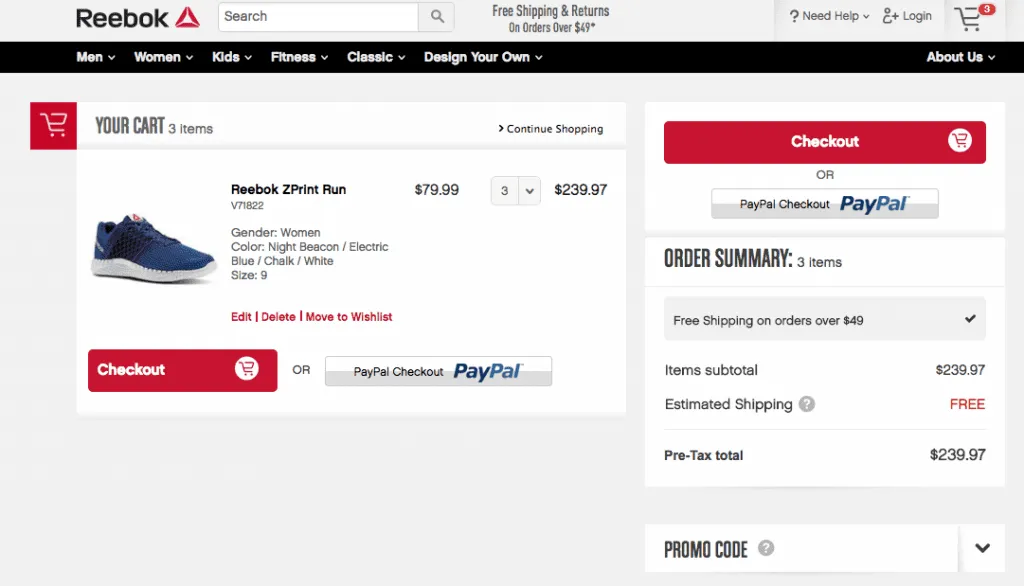Open the Kids menu
The image size is (1024, 586).
[231, 57]
